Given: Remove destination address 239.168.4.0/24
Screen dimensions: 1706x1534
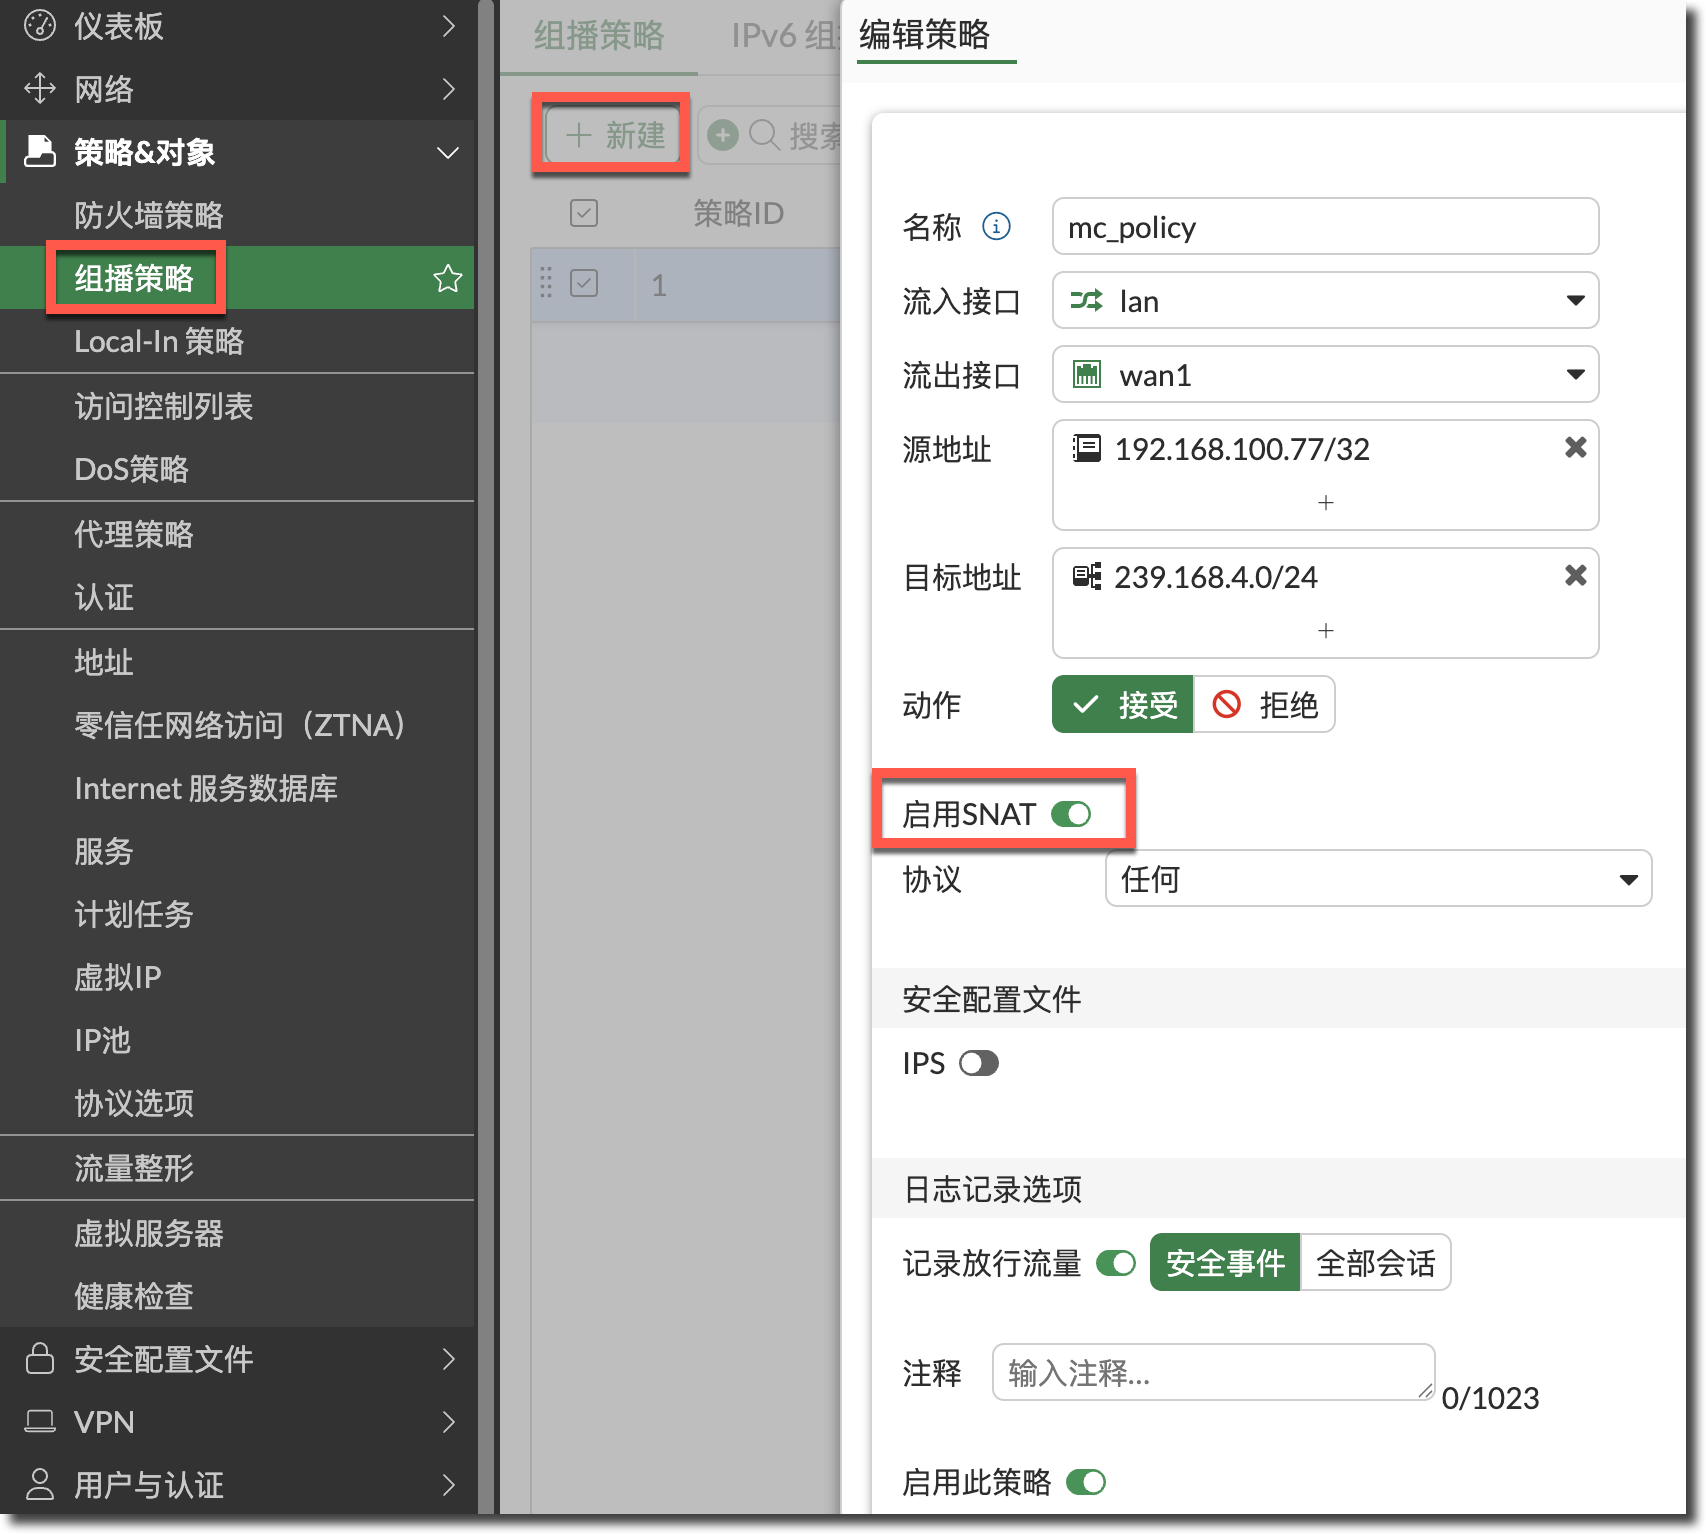Looking at the screenshot, I should tap(1575, 576).
